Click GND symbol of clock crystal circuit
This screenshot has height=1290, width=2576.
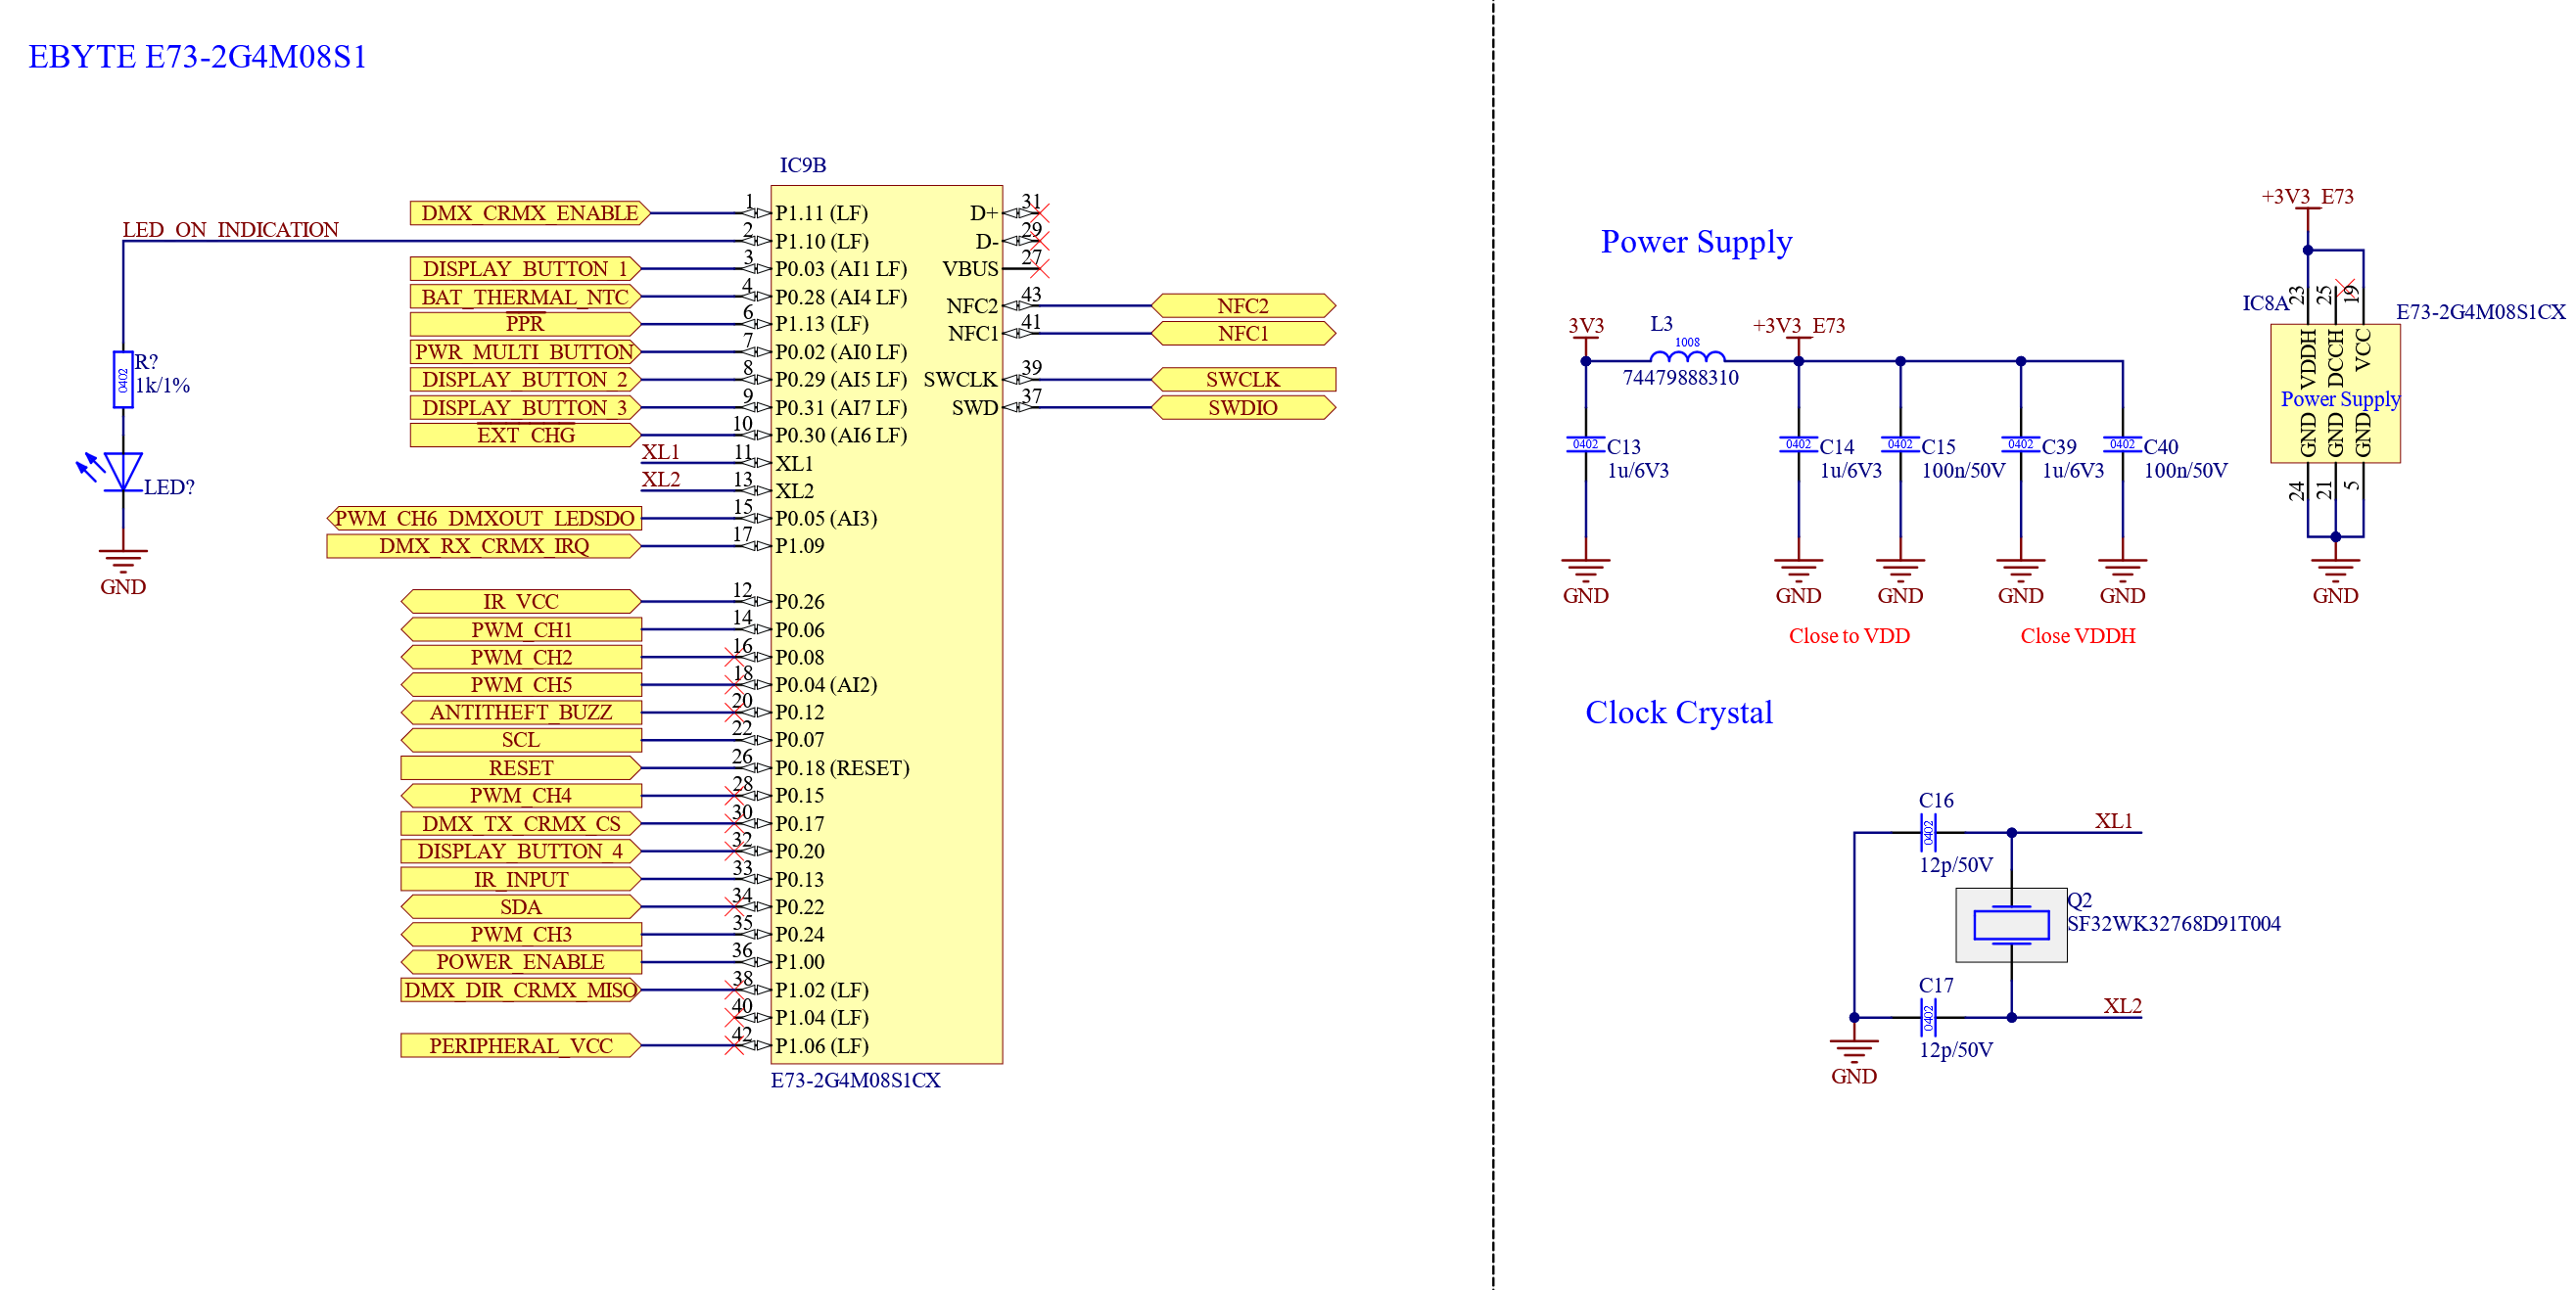pyautogui.click(x=1854, y=1051)
